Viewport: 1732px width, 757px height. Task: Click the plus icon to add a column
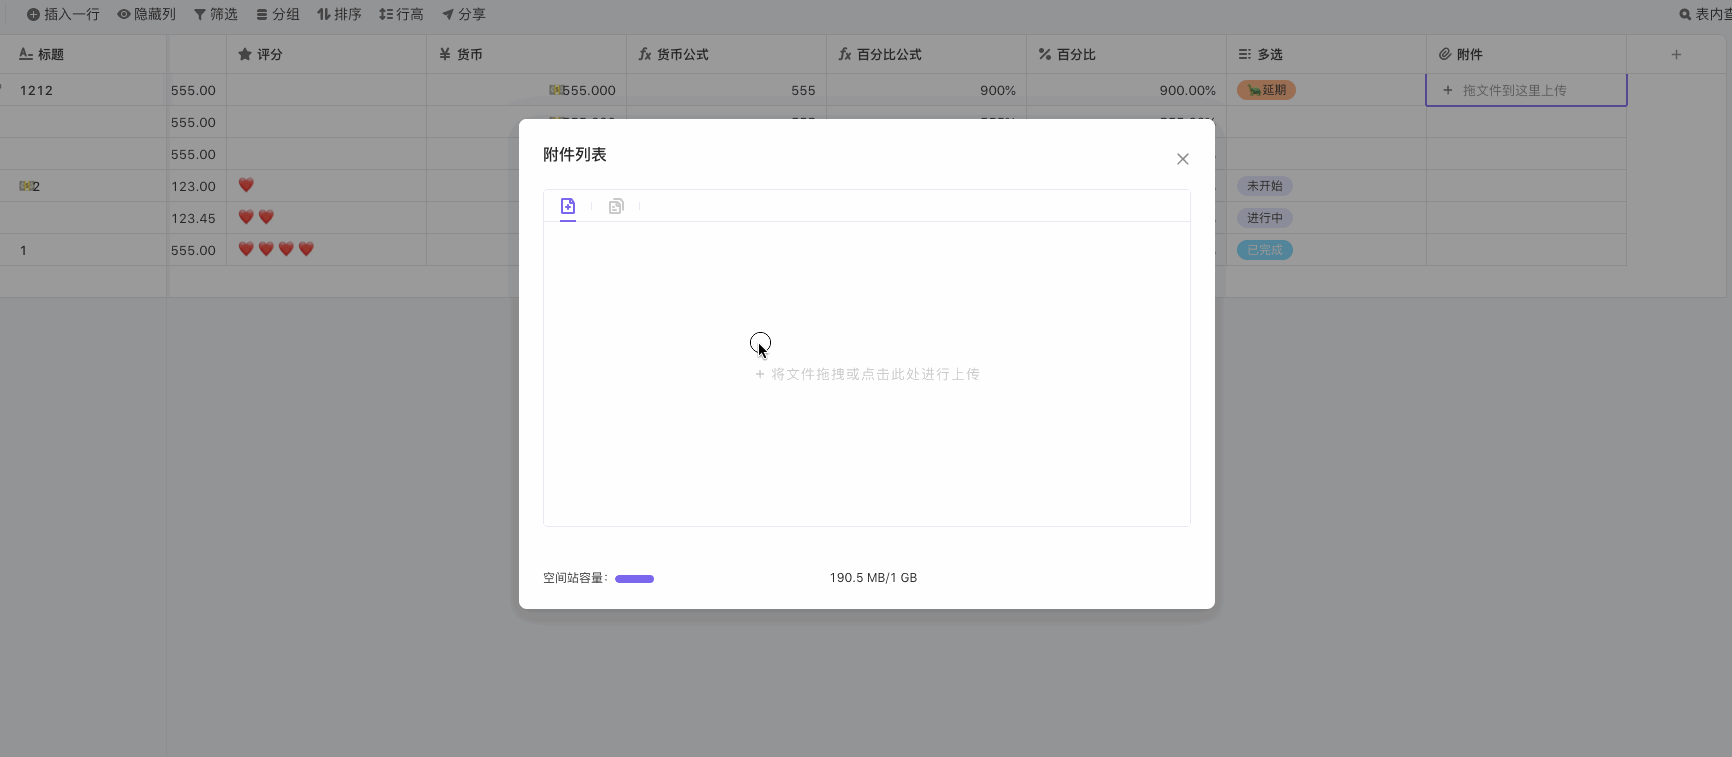click(x=1676, y=54)
